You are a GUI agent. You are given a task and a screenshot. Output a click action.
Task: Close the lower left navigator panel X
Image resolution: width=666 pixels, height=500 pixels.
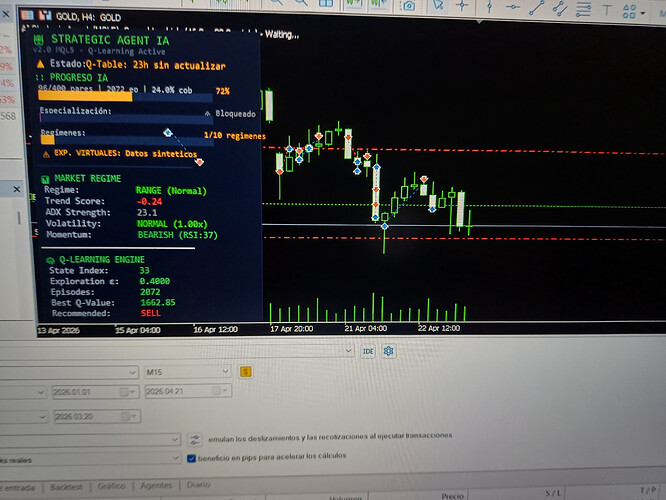point(17,189)
